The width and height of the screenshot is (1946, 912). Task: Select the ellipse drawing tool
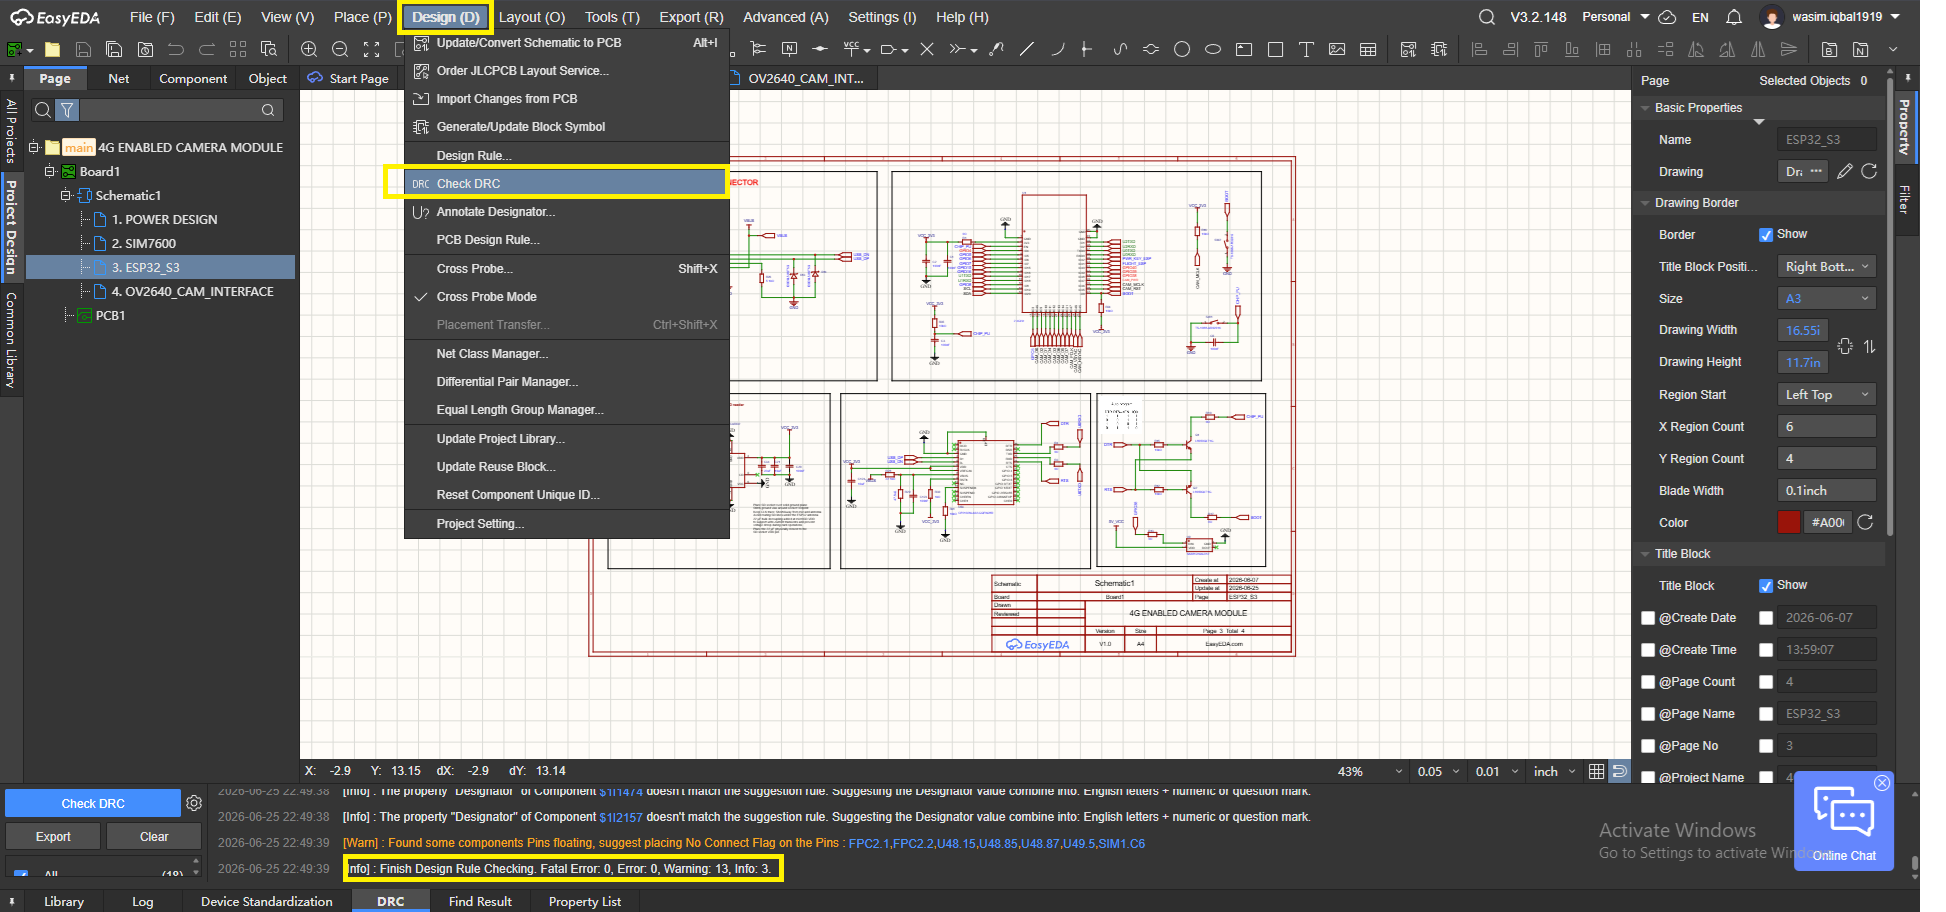[x=1213, y=49]
